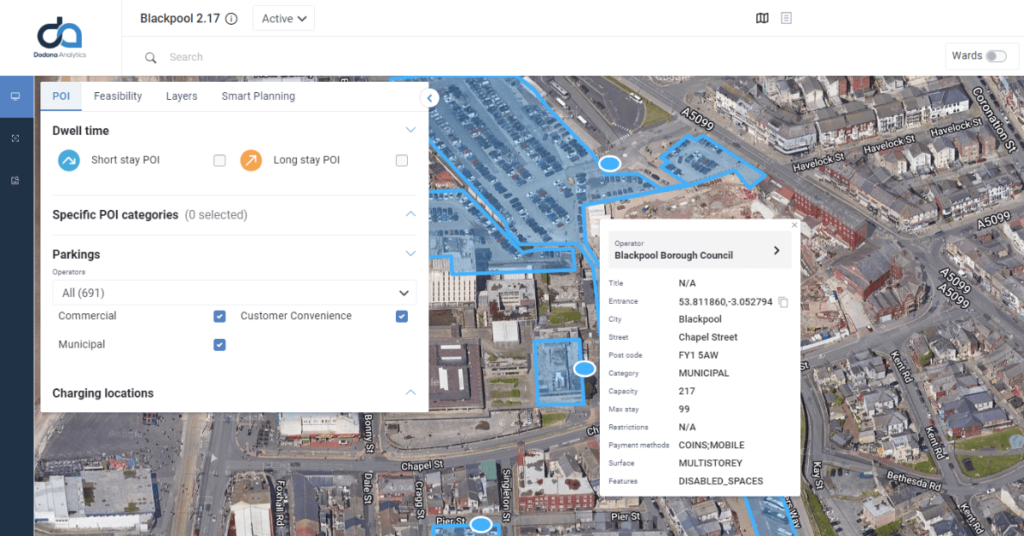Enable the Wards toggle switch

pos(995,56)
